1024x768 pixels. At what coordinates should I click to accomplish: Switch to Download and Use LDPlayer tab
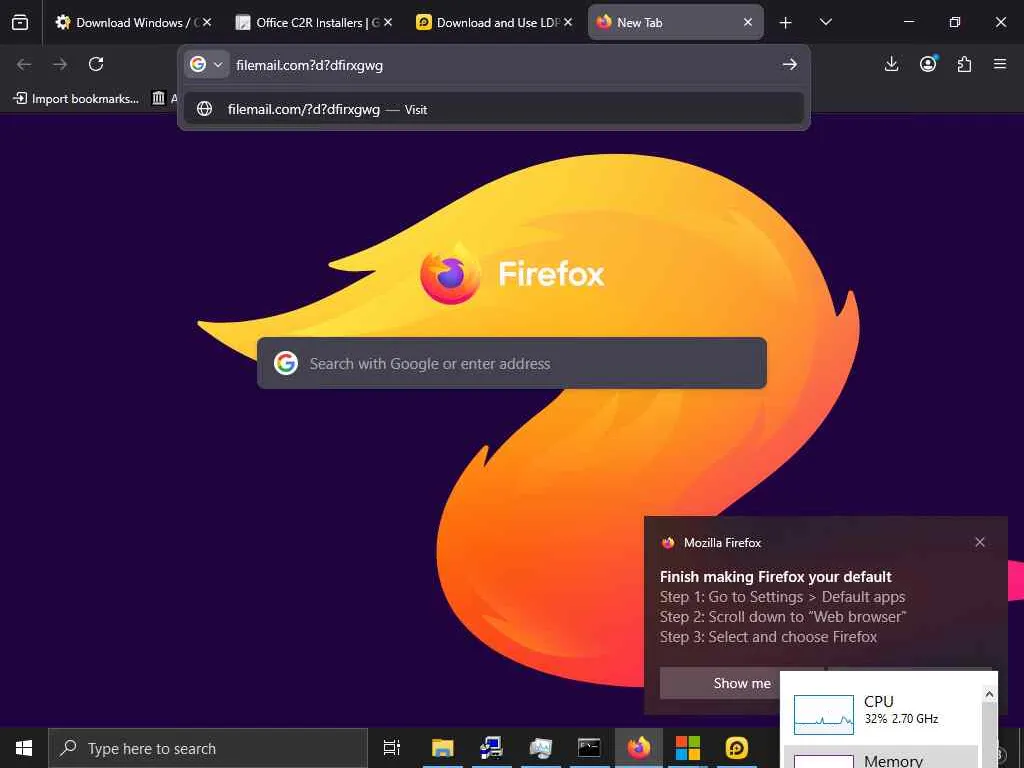[494, 22]
